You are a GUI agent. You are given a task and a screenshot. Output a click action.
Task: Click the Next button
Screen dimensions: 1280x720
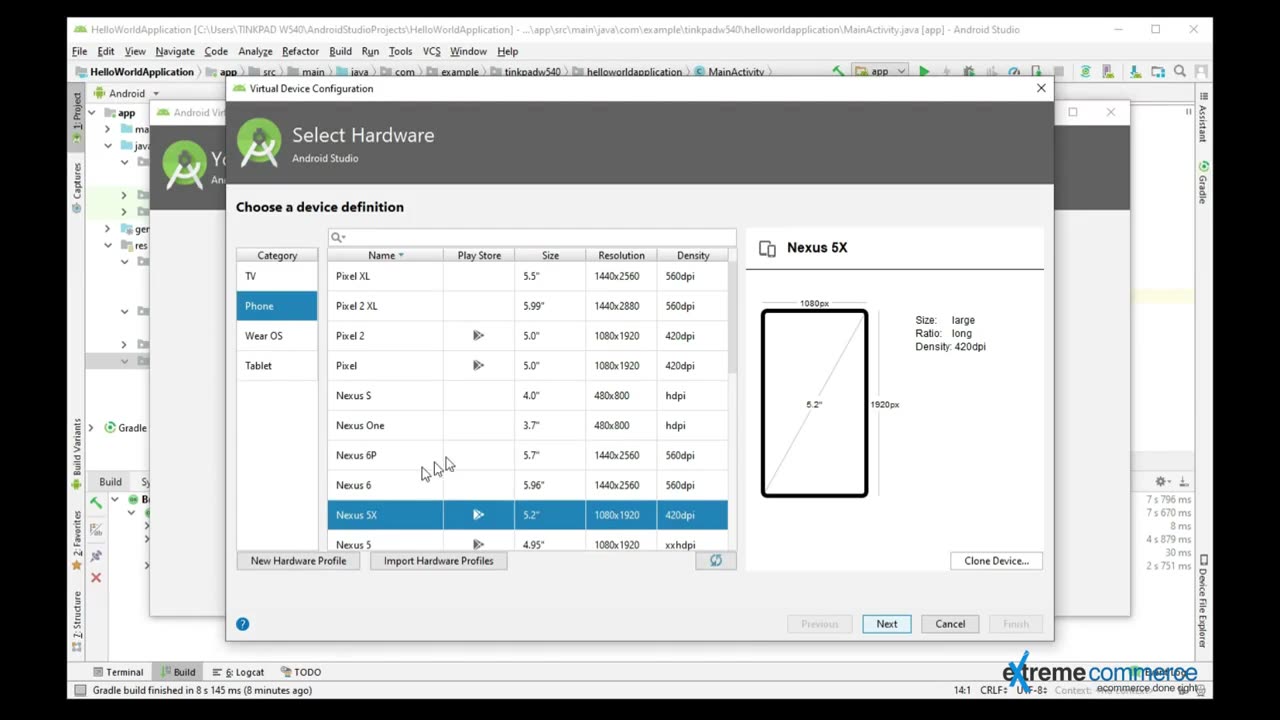pyautogui.click(x=887, y=624)
